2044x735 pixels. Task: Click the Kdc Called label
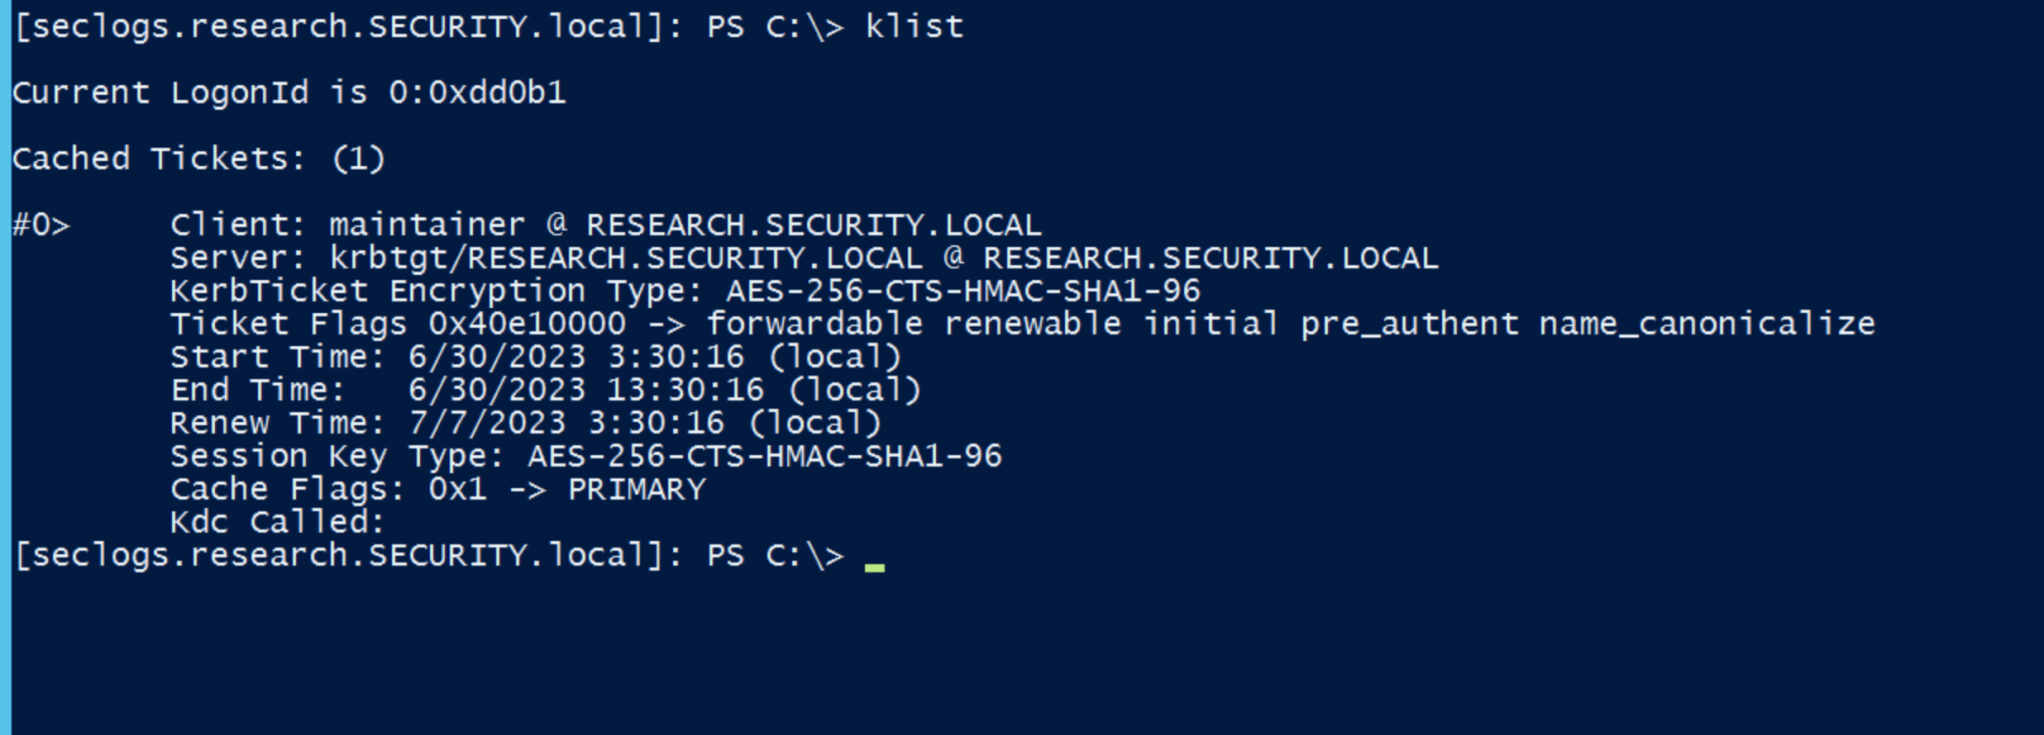click(277, 522)
